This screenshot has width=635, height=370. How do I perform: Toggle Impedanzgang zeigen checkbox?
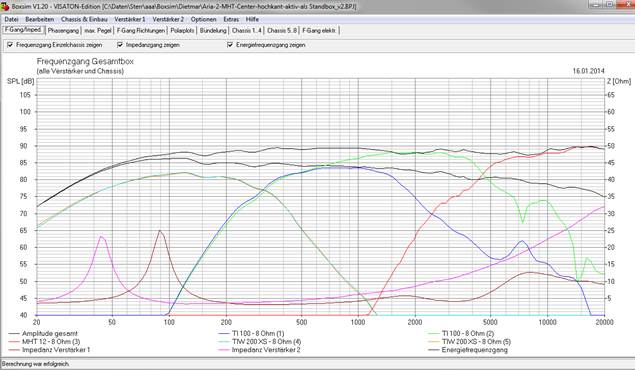pyautogui.click(x=120, y=45)
